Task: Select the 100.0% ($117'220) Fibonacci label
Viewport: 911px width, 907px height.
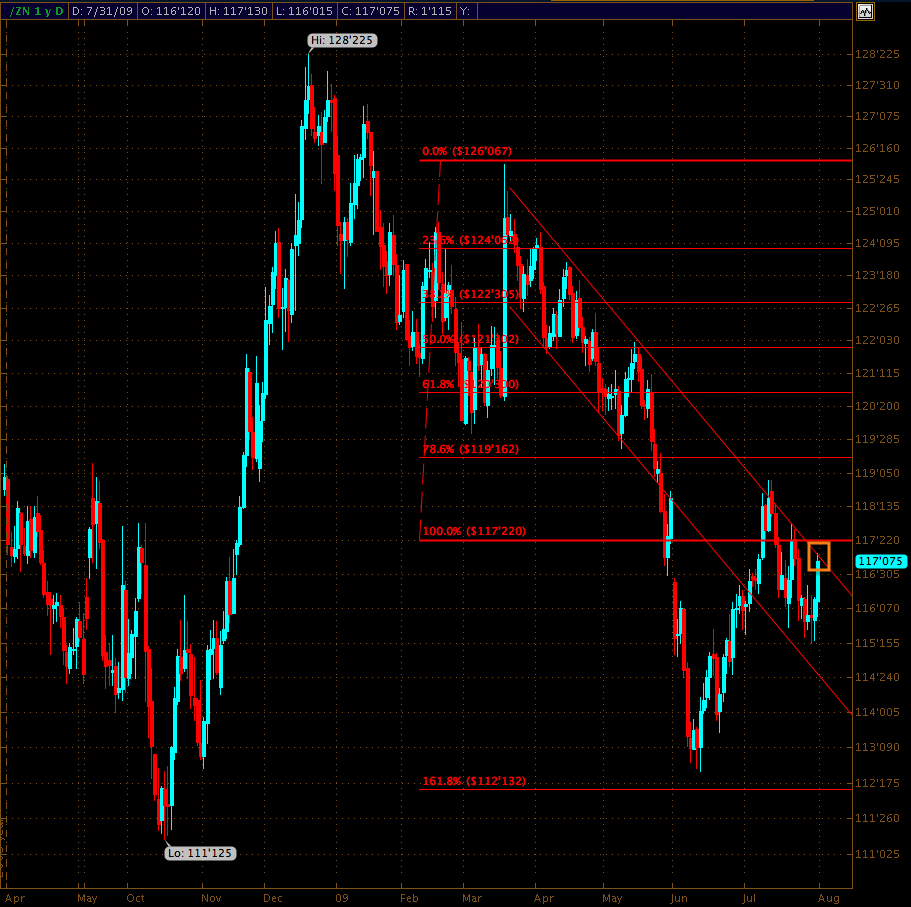Action: (474, 530)
